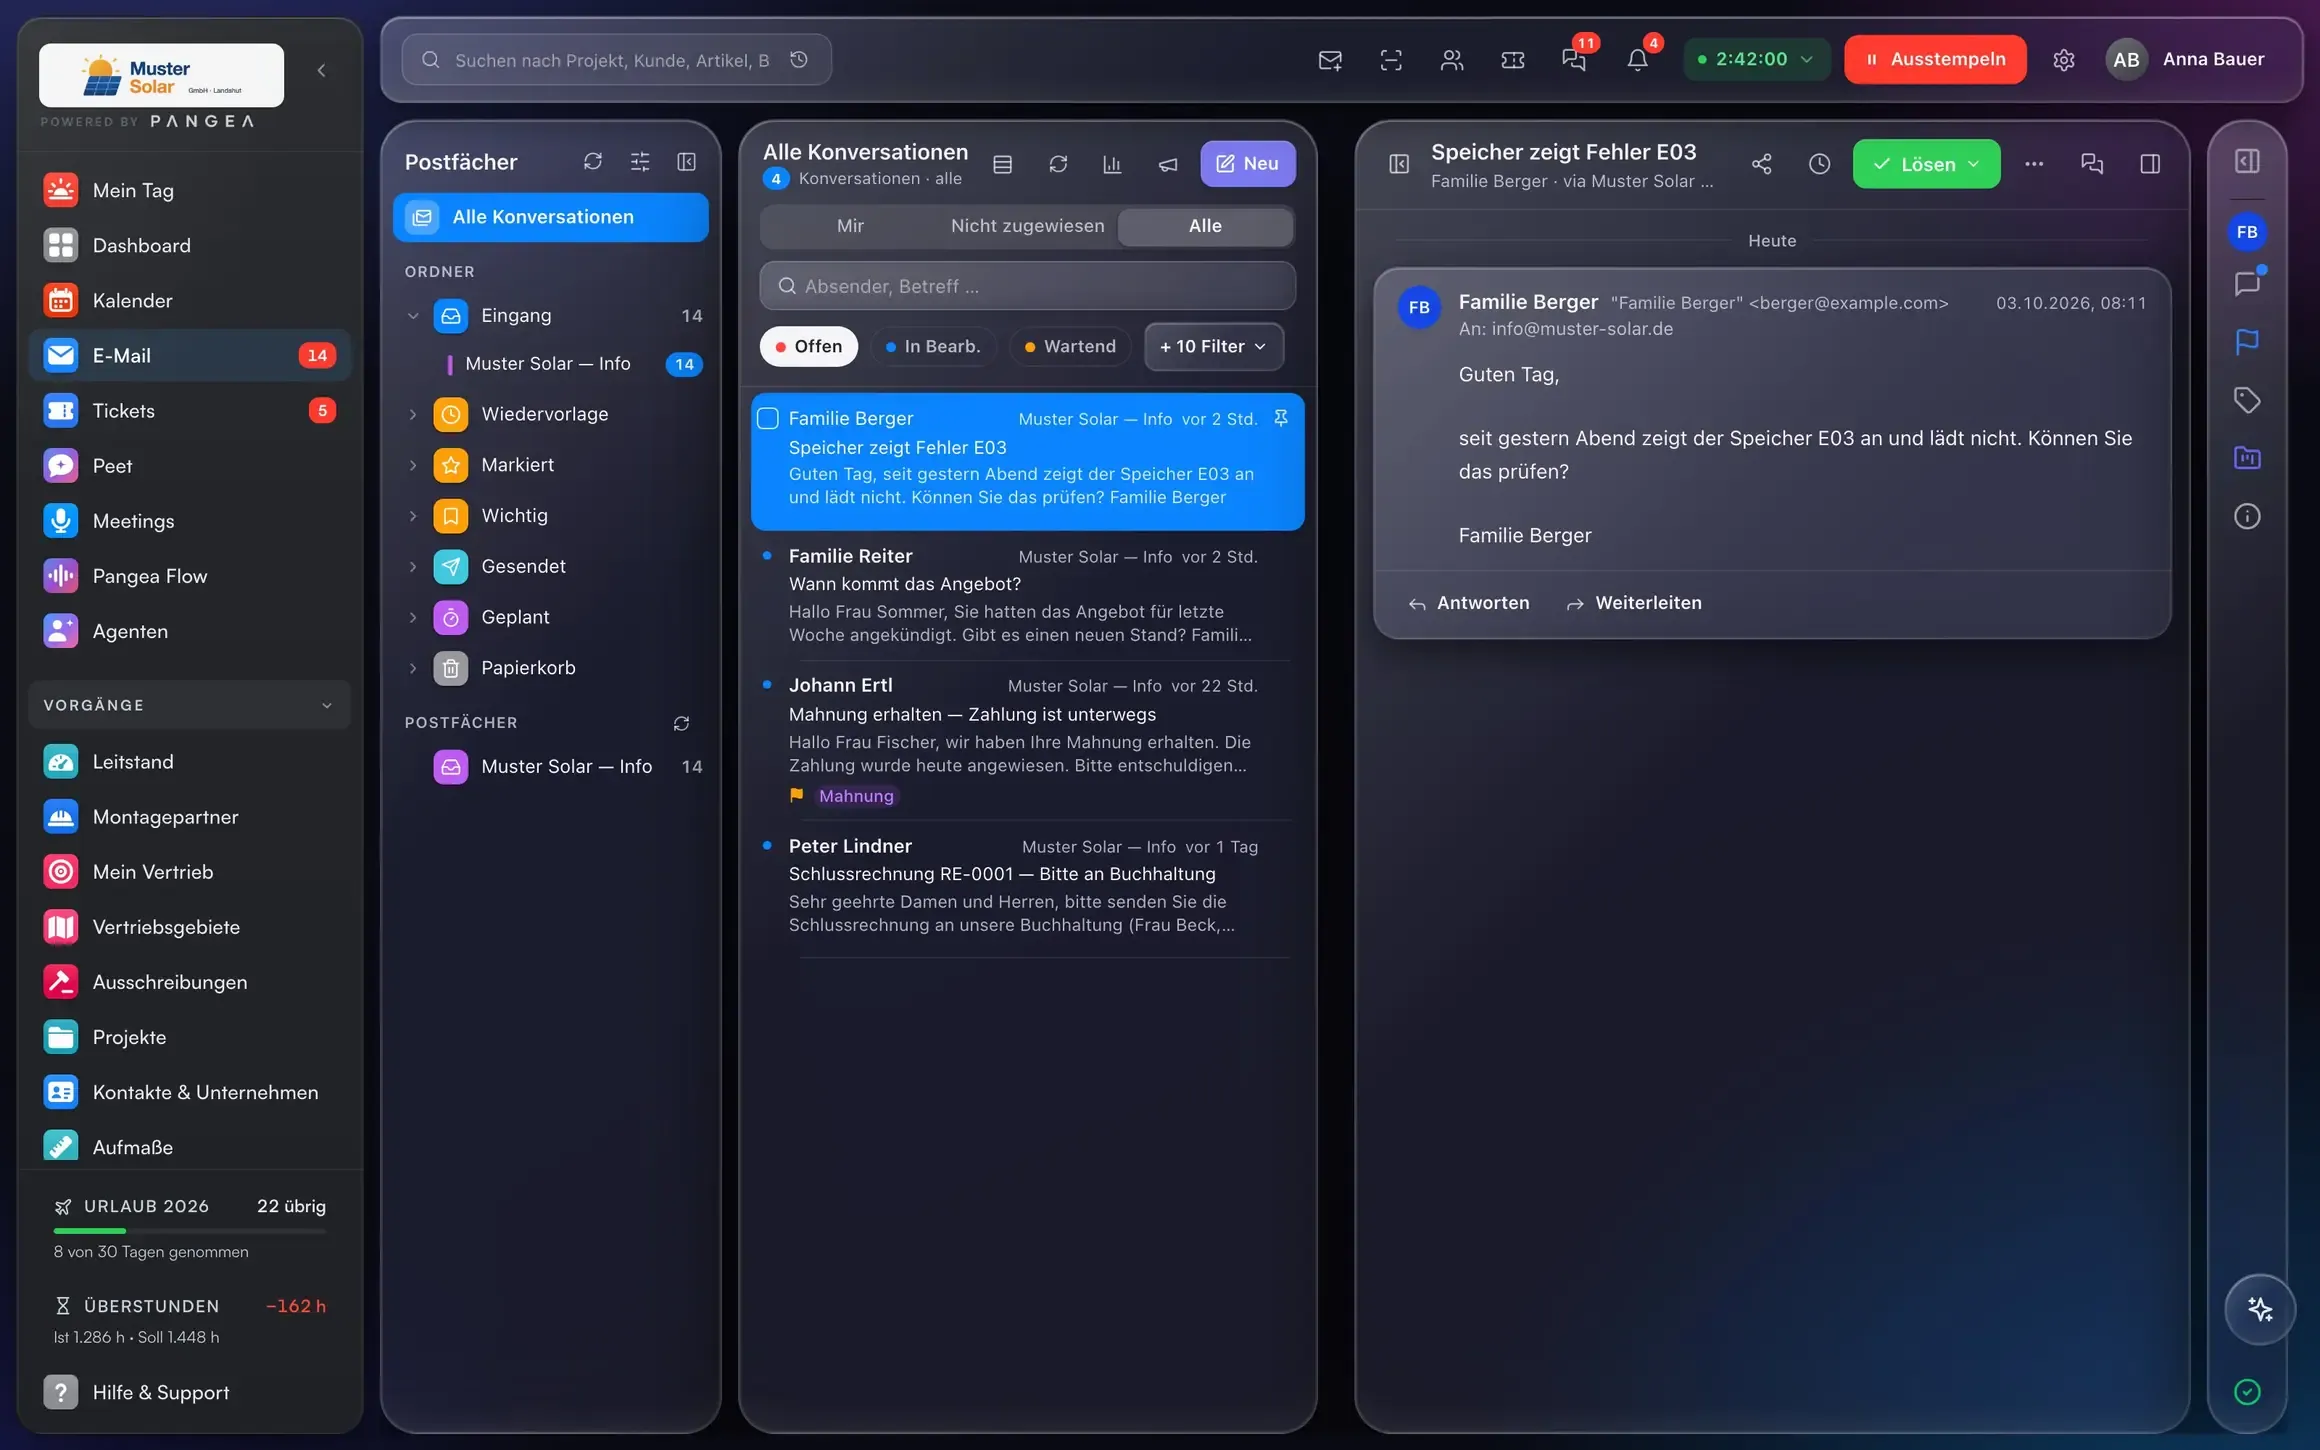
Task: Expand the Wiedervorlage folder
Action: coord(413,414)
